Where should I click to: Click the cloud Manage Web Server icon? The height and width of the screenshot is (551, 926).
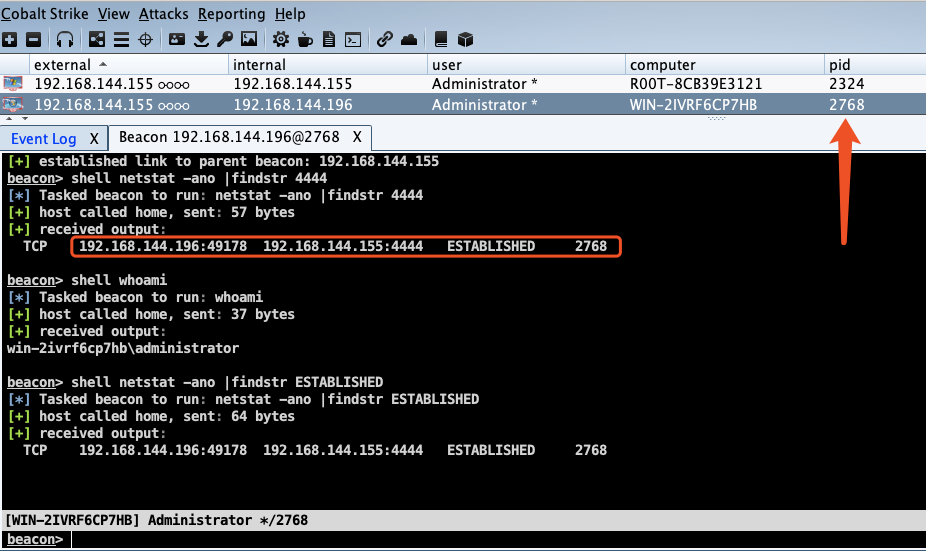click(x=409, y=40)
